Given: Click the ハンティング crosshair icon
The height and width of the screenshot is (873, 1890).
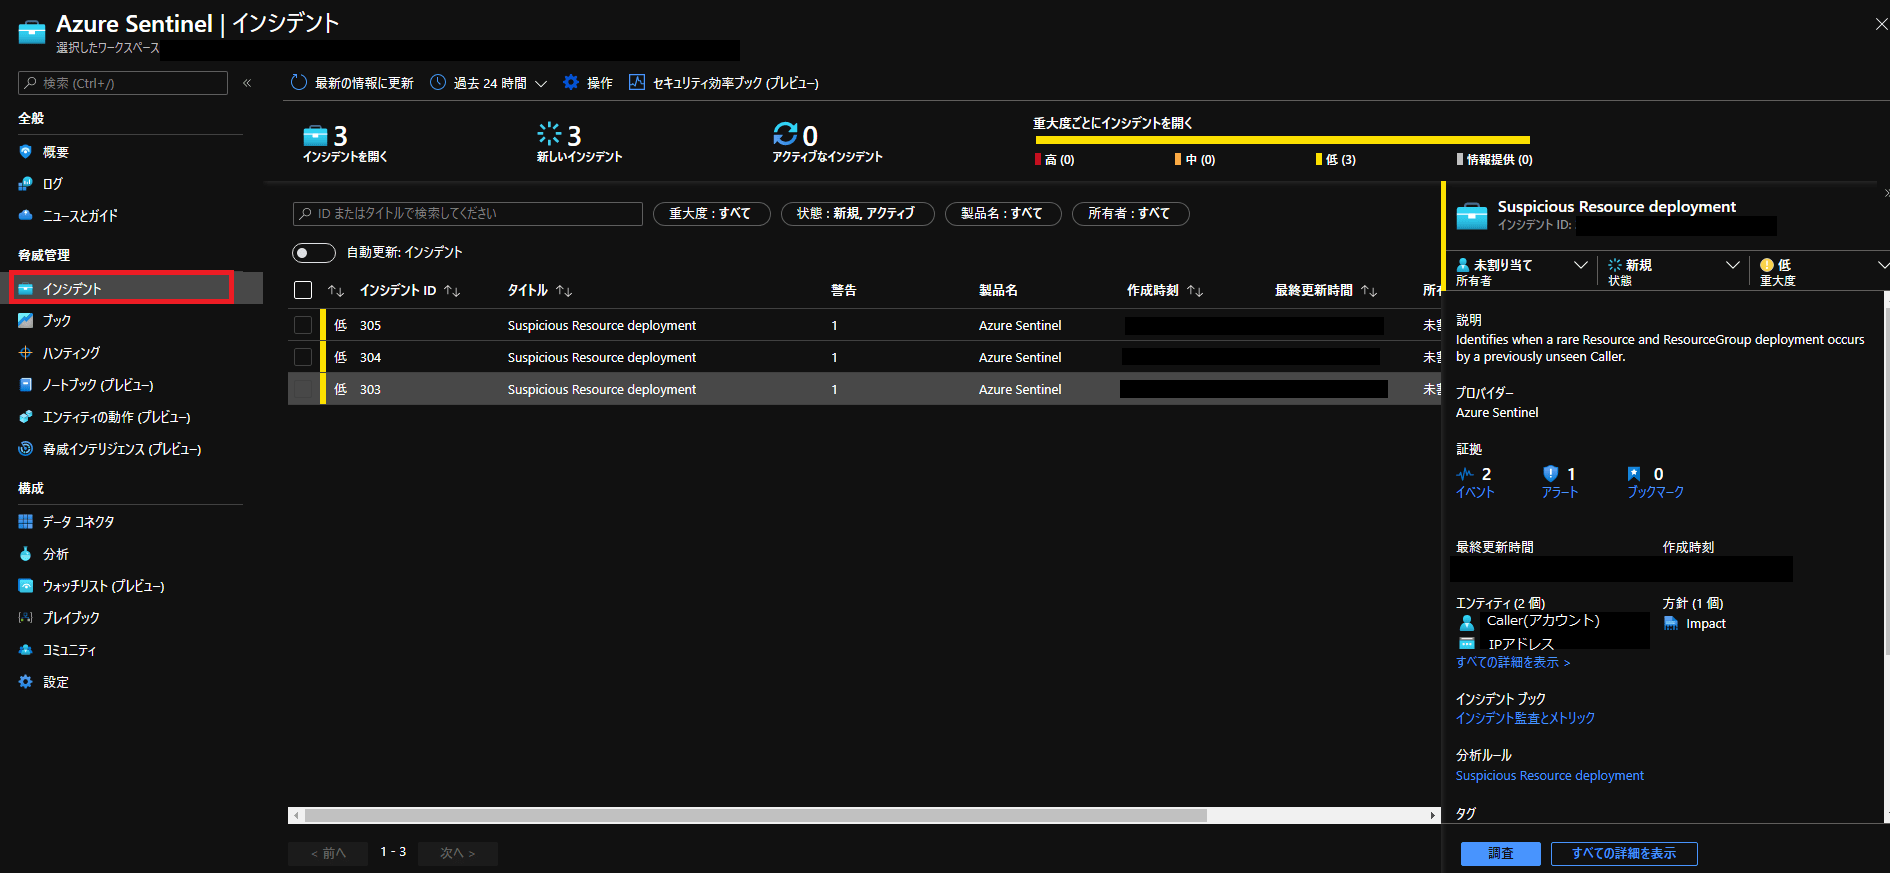Looking at the screenshot, I should [26, 352].
